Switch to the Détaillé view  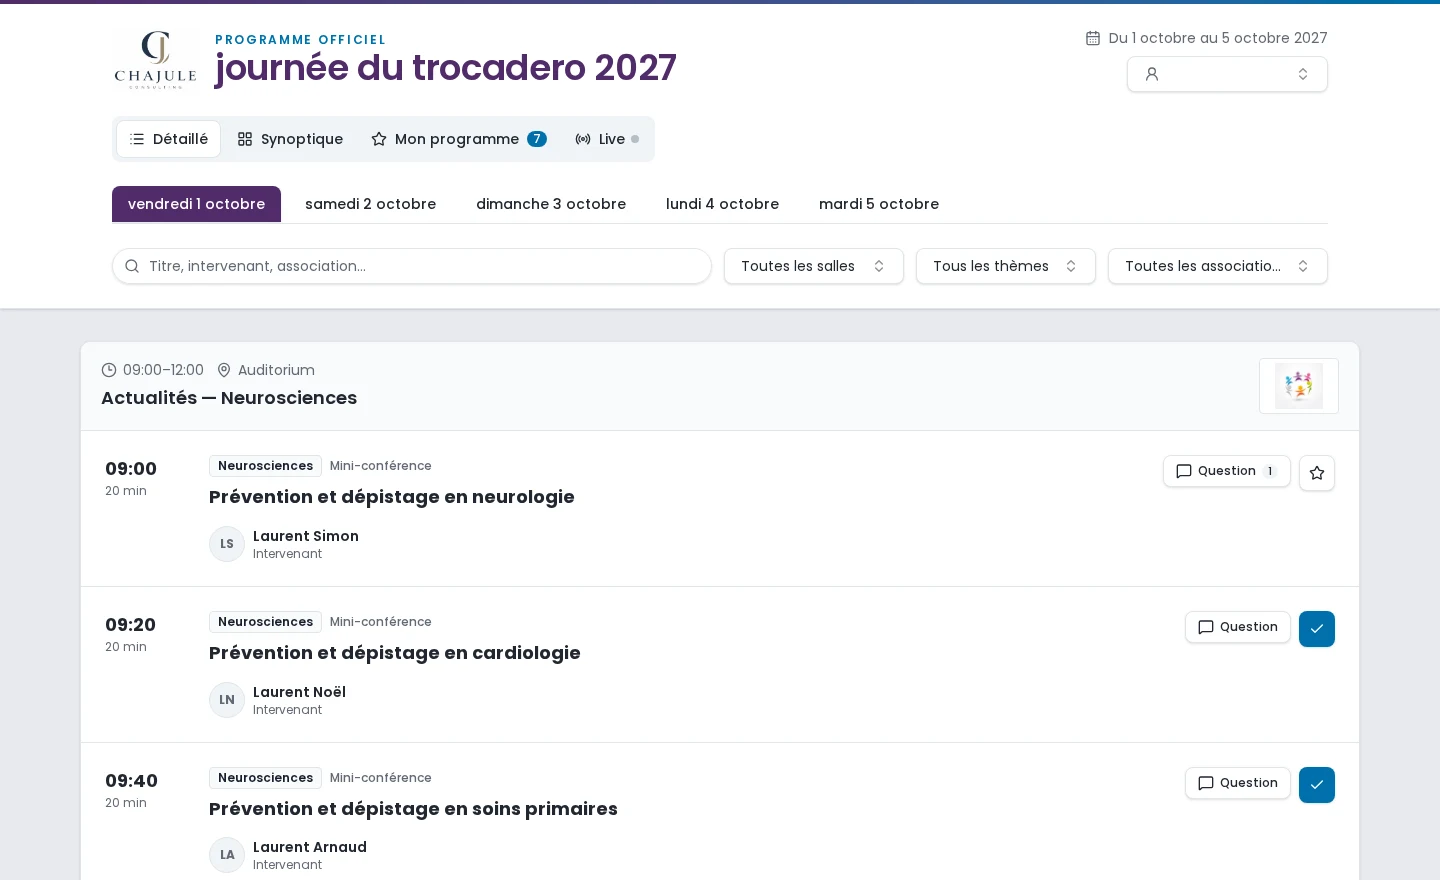point(168,139)
